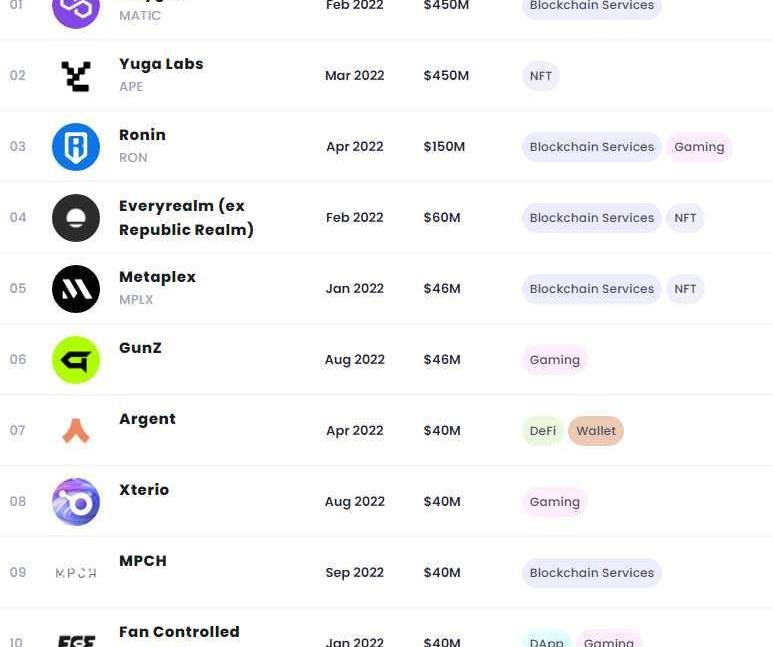
Task: Click the green GunZ logo icon
Action: (x=76, y=360)
